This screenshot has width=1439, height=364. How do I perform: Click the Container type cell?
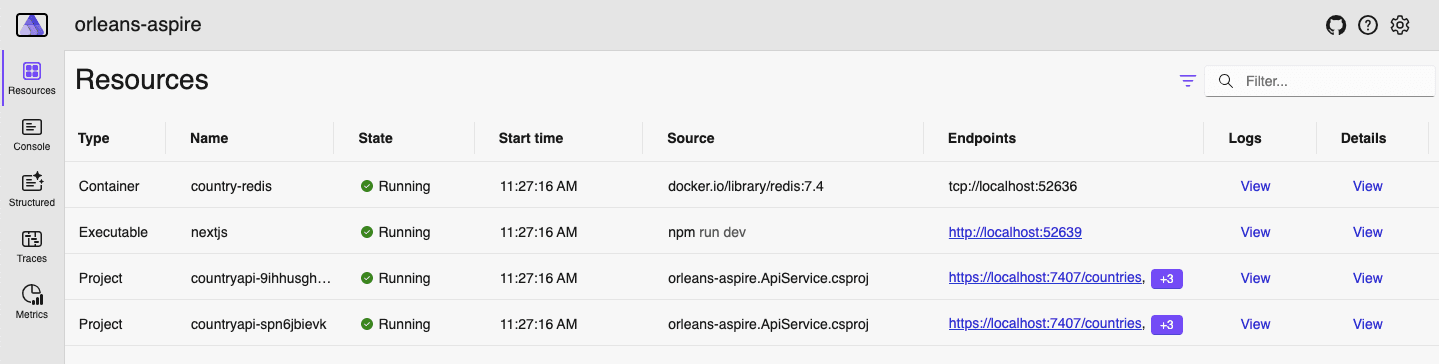(109, 186)
